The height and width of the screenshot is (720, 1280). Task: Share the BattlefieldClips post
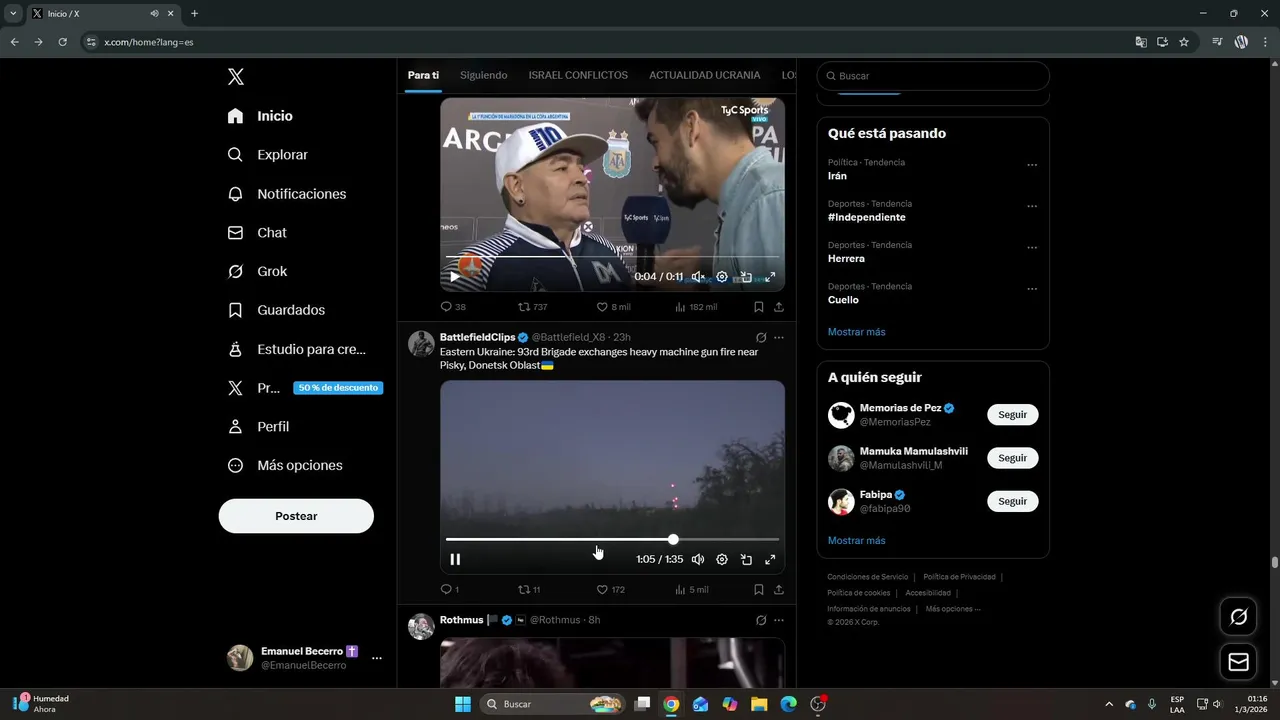pos(779,590)
